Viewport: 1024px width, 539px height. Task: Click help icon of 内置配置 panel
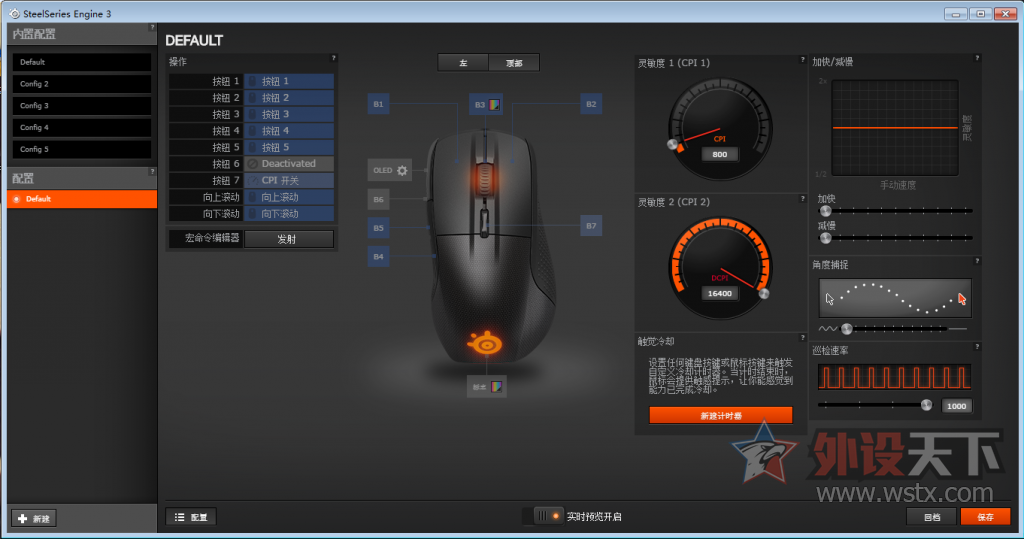(x=152, y=27)
